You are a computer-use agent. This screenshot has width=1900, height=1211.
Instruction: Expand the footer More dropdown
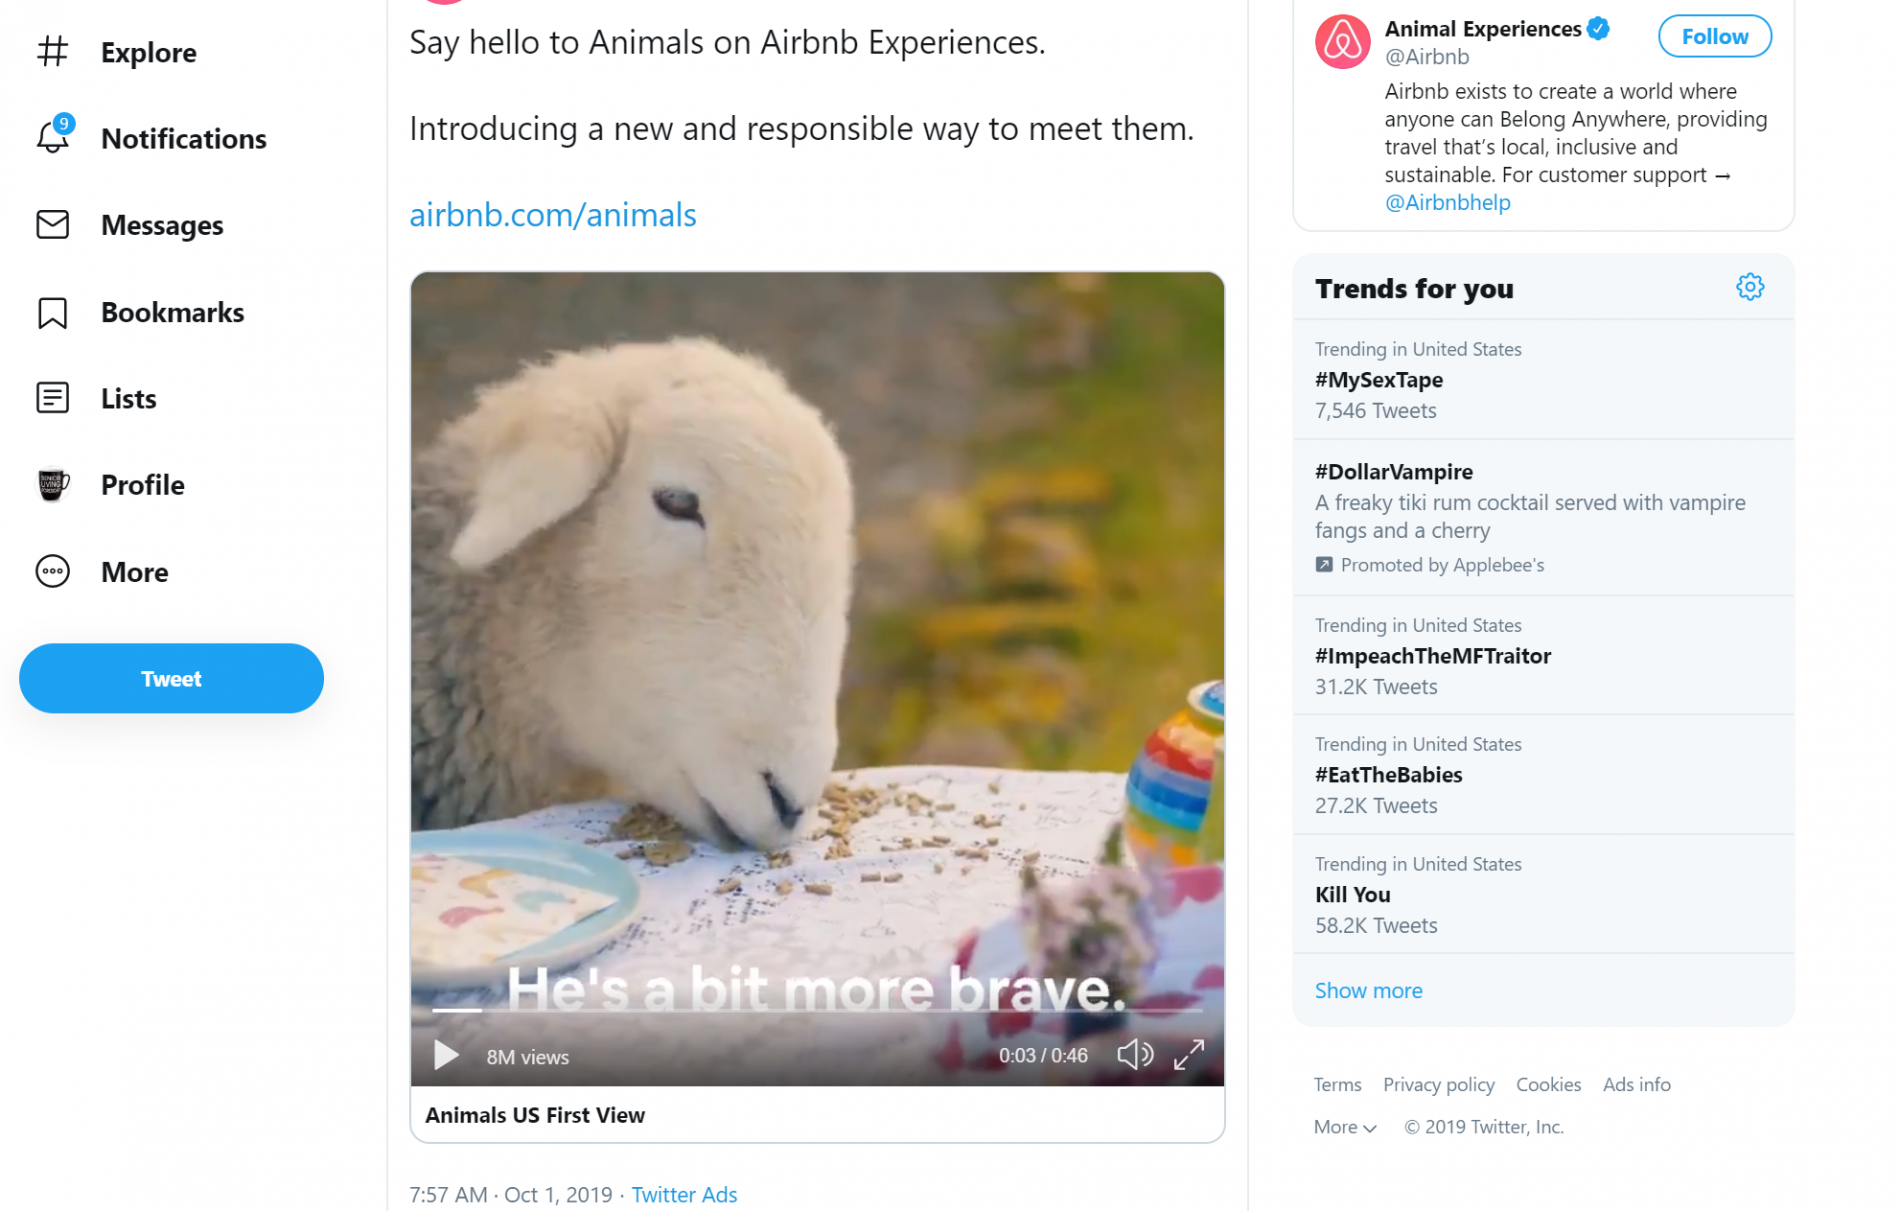point(1344,1127)
